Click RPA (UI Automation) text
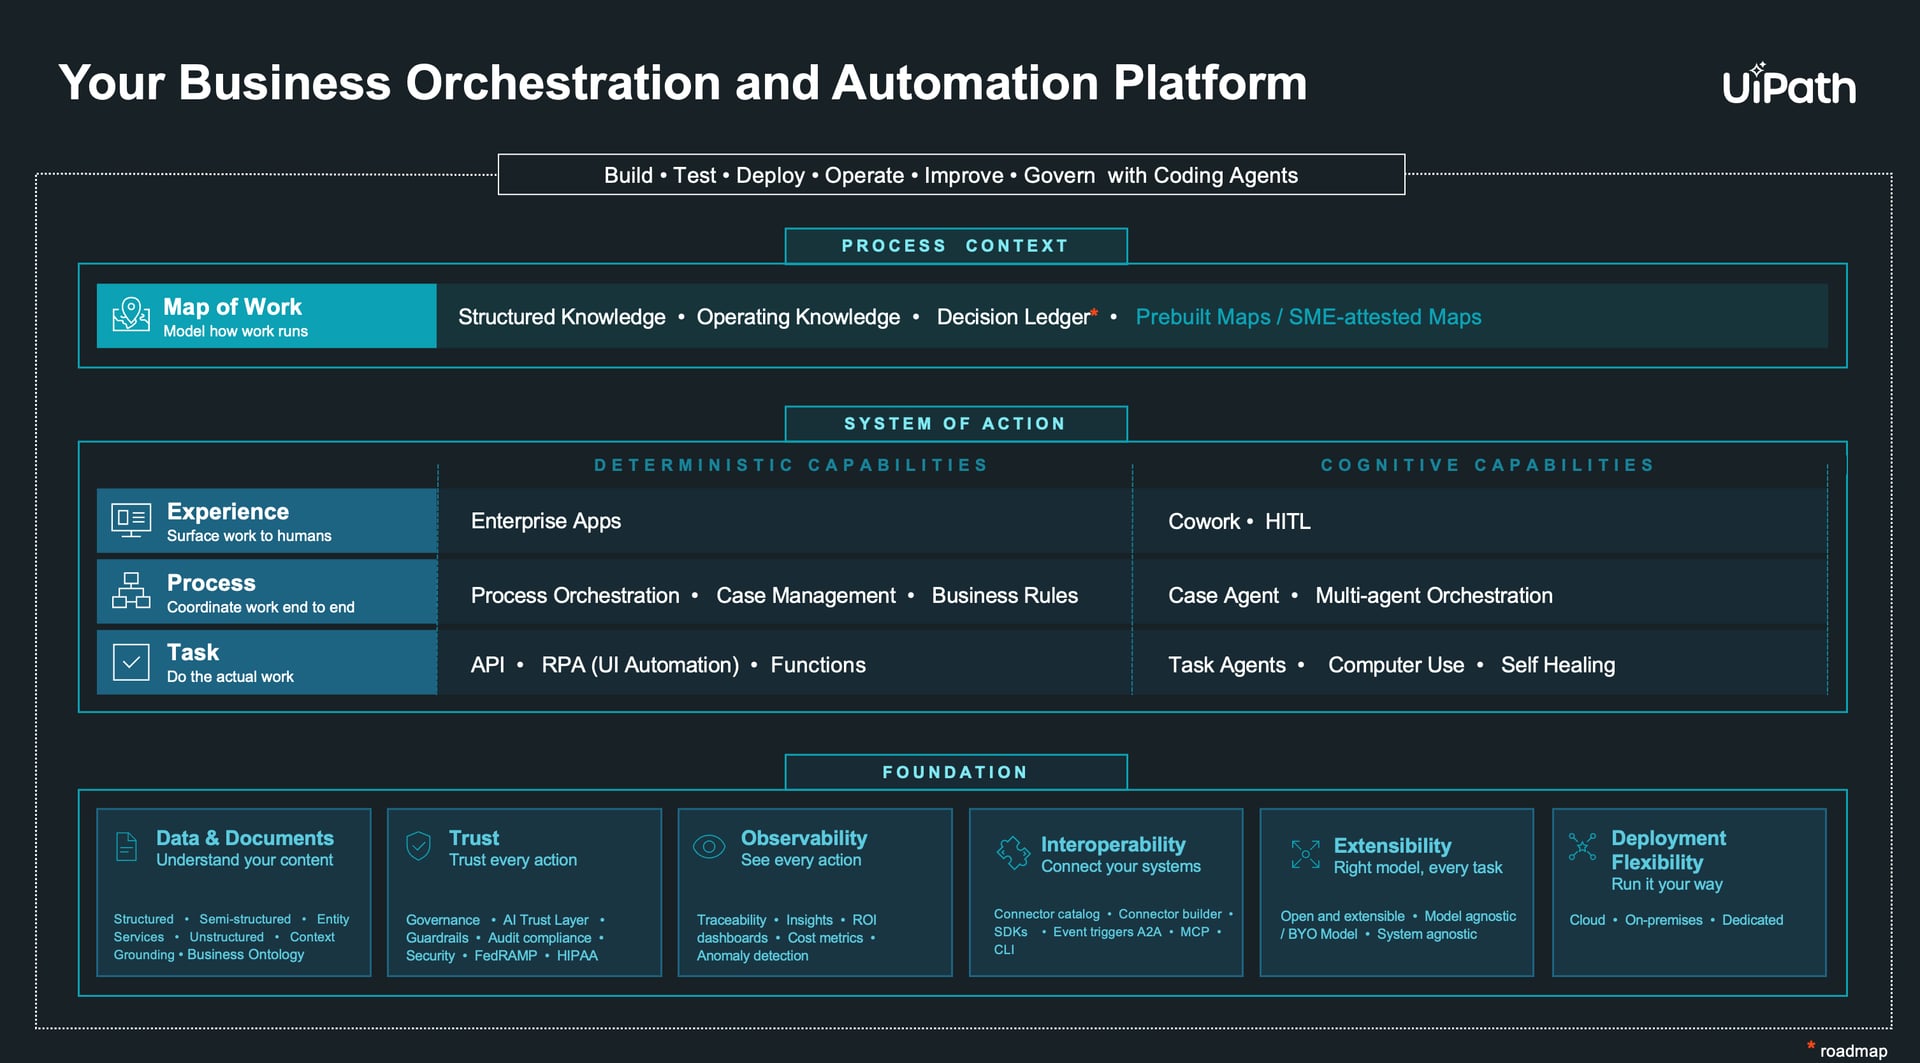 point(640,665)
